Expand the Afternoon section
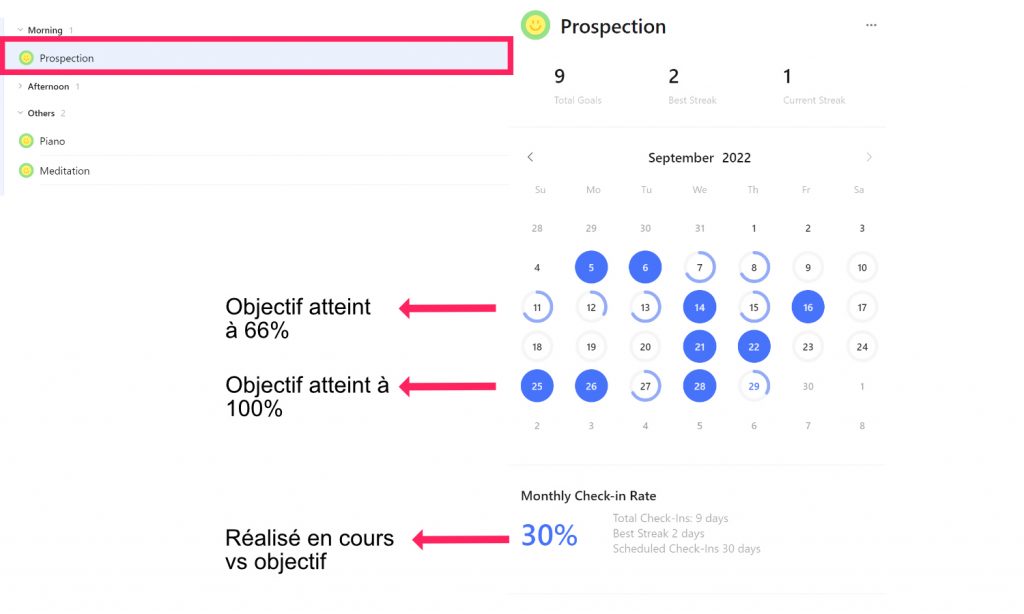Screen dimensions: 1024x614 tap(20, 86)
